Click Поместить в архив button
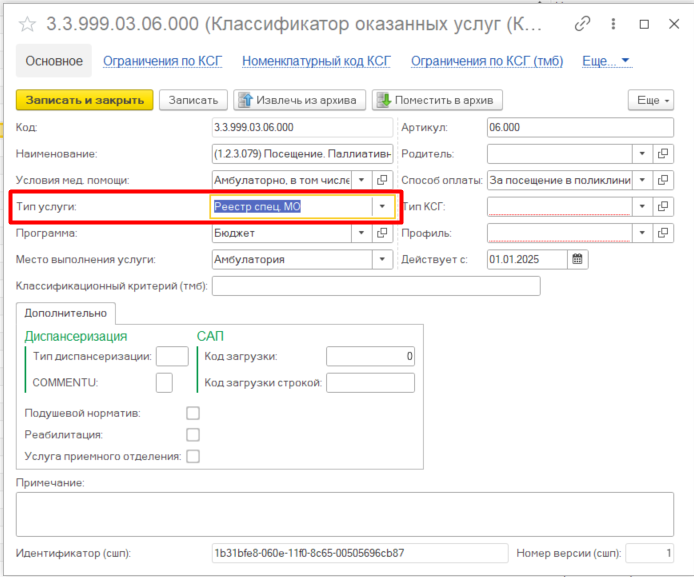694x577 pixels. (x=437, y=100)
